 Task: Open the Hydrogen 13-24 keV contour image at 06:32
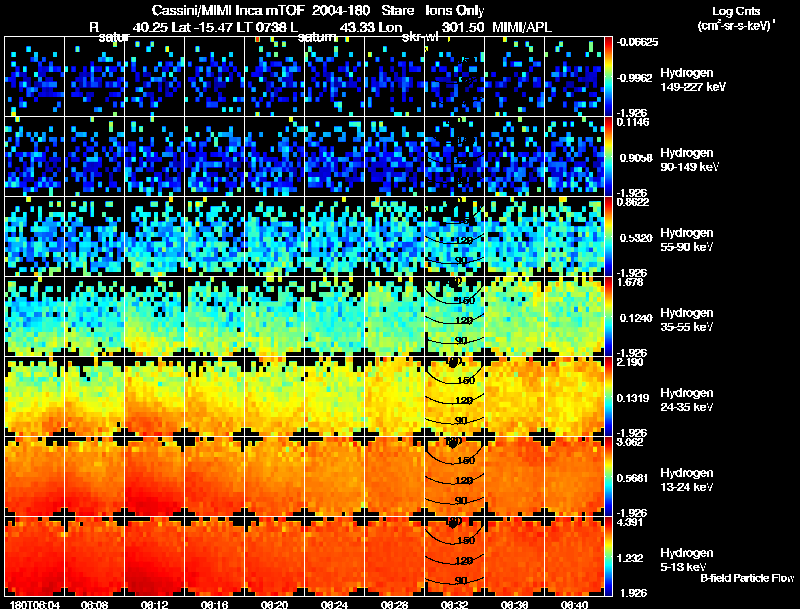[454, 477]
